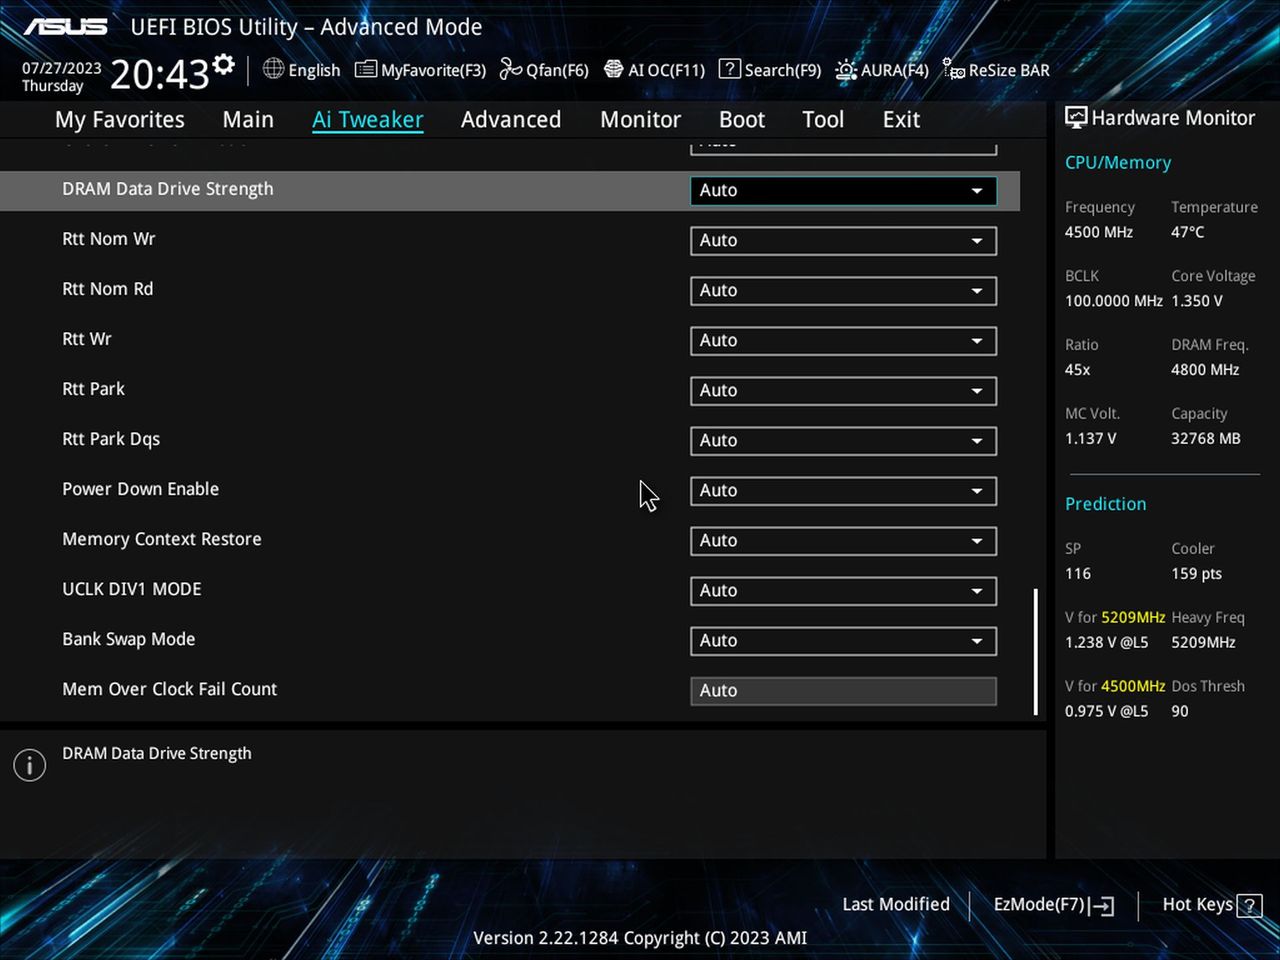Open AURA(F4) lighting control
This screenshot has height=960, width=1280.
pyautogui.click(x=846, y=70)
